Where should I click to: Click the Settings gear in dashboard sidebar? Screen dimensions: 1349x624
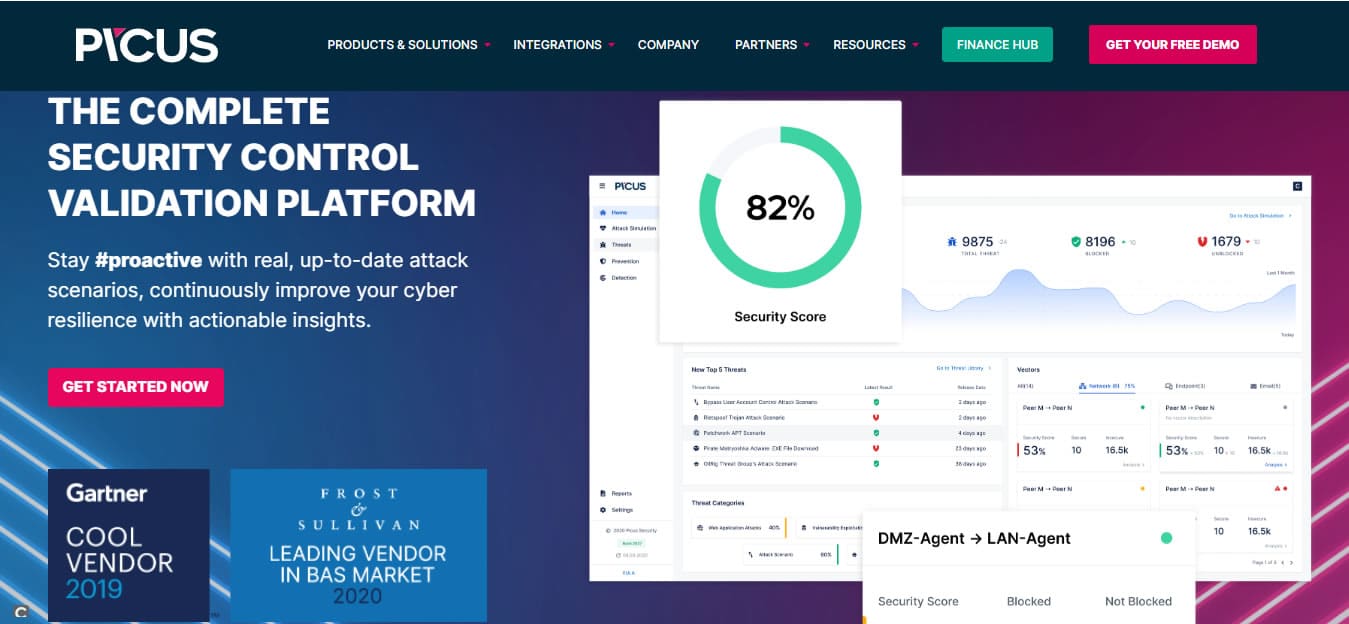602,510
